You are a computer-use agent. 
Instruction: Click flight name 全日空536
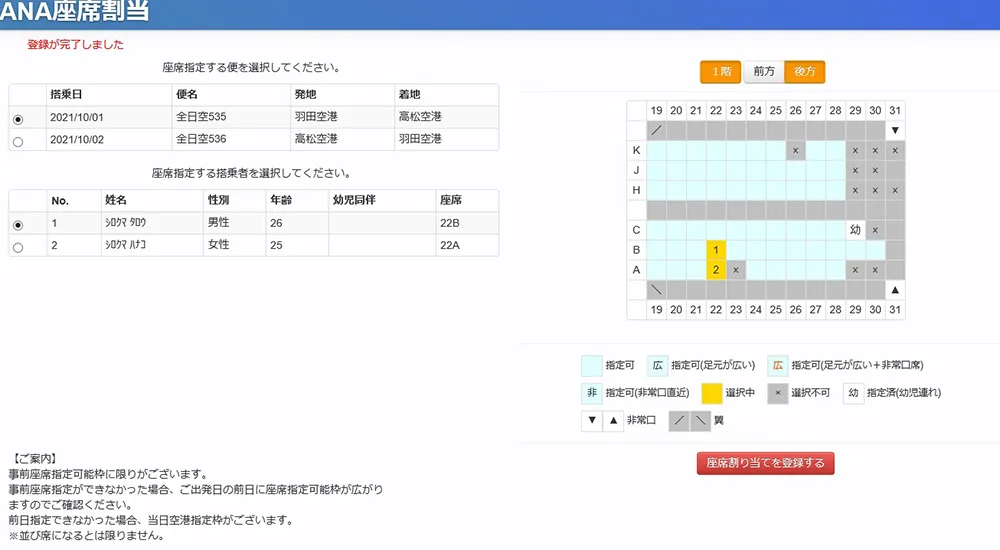pos(201,139)
